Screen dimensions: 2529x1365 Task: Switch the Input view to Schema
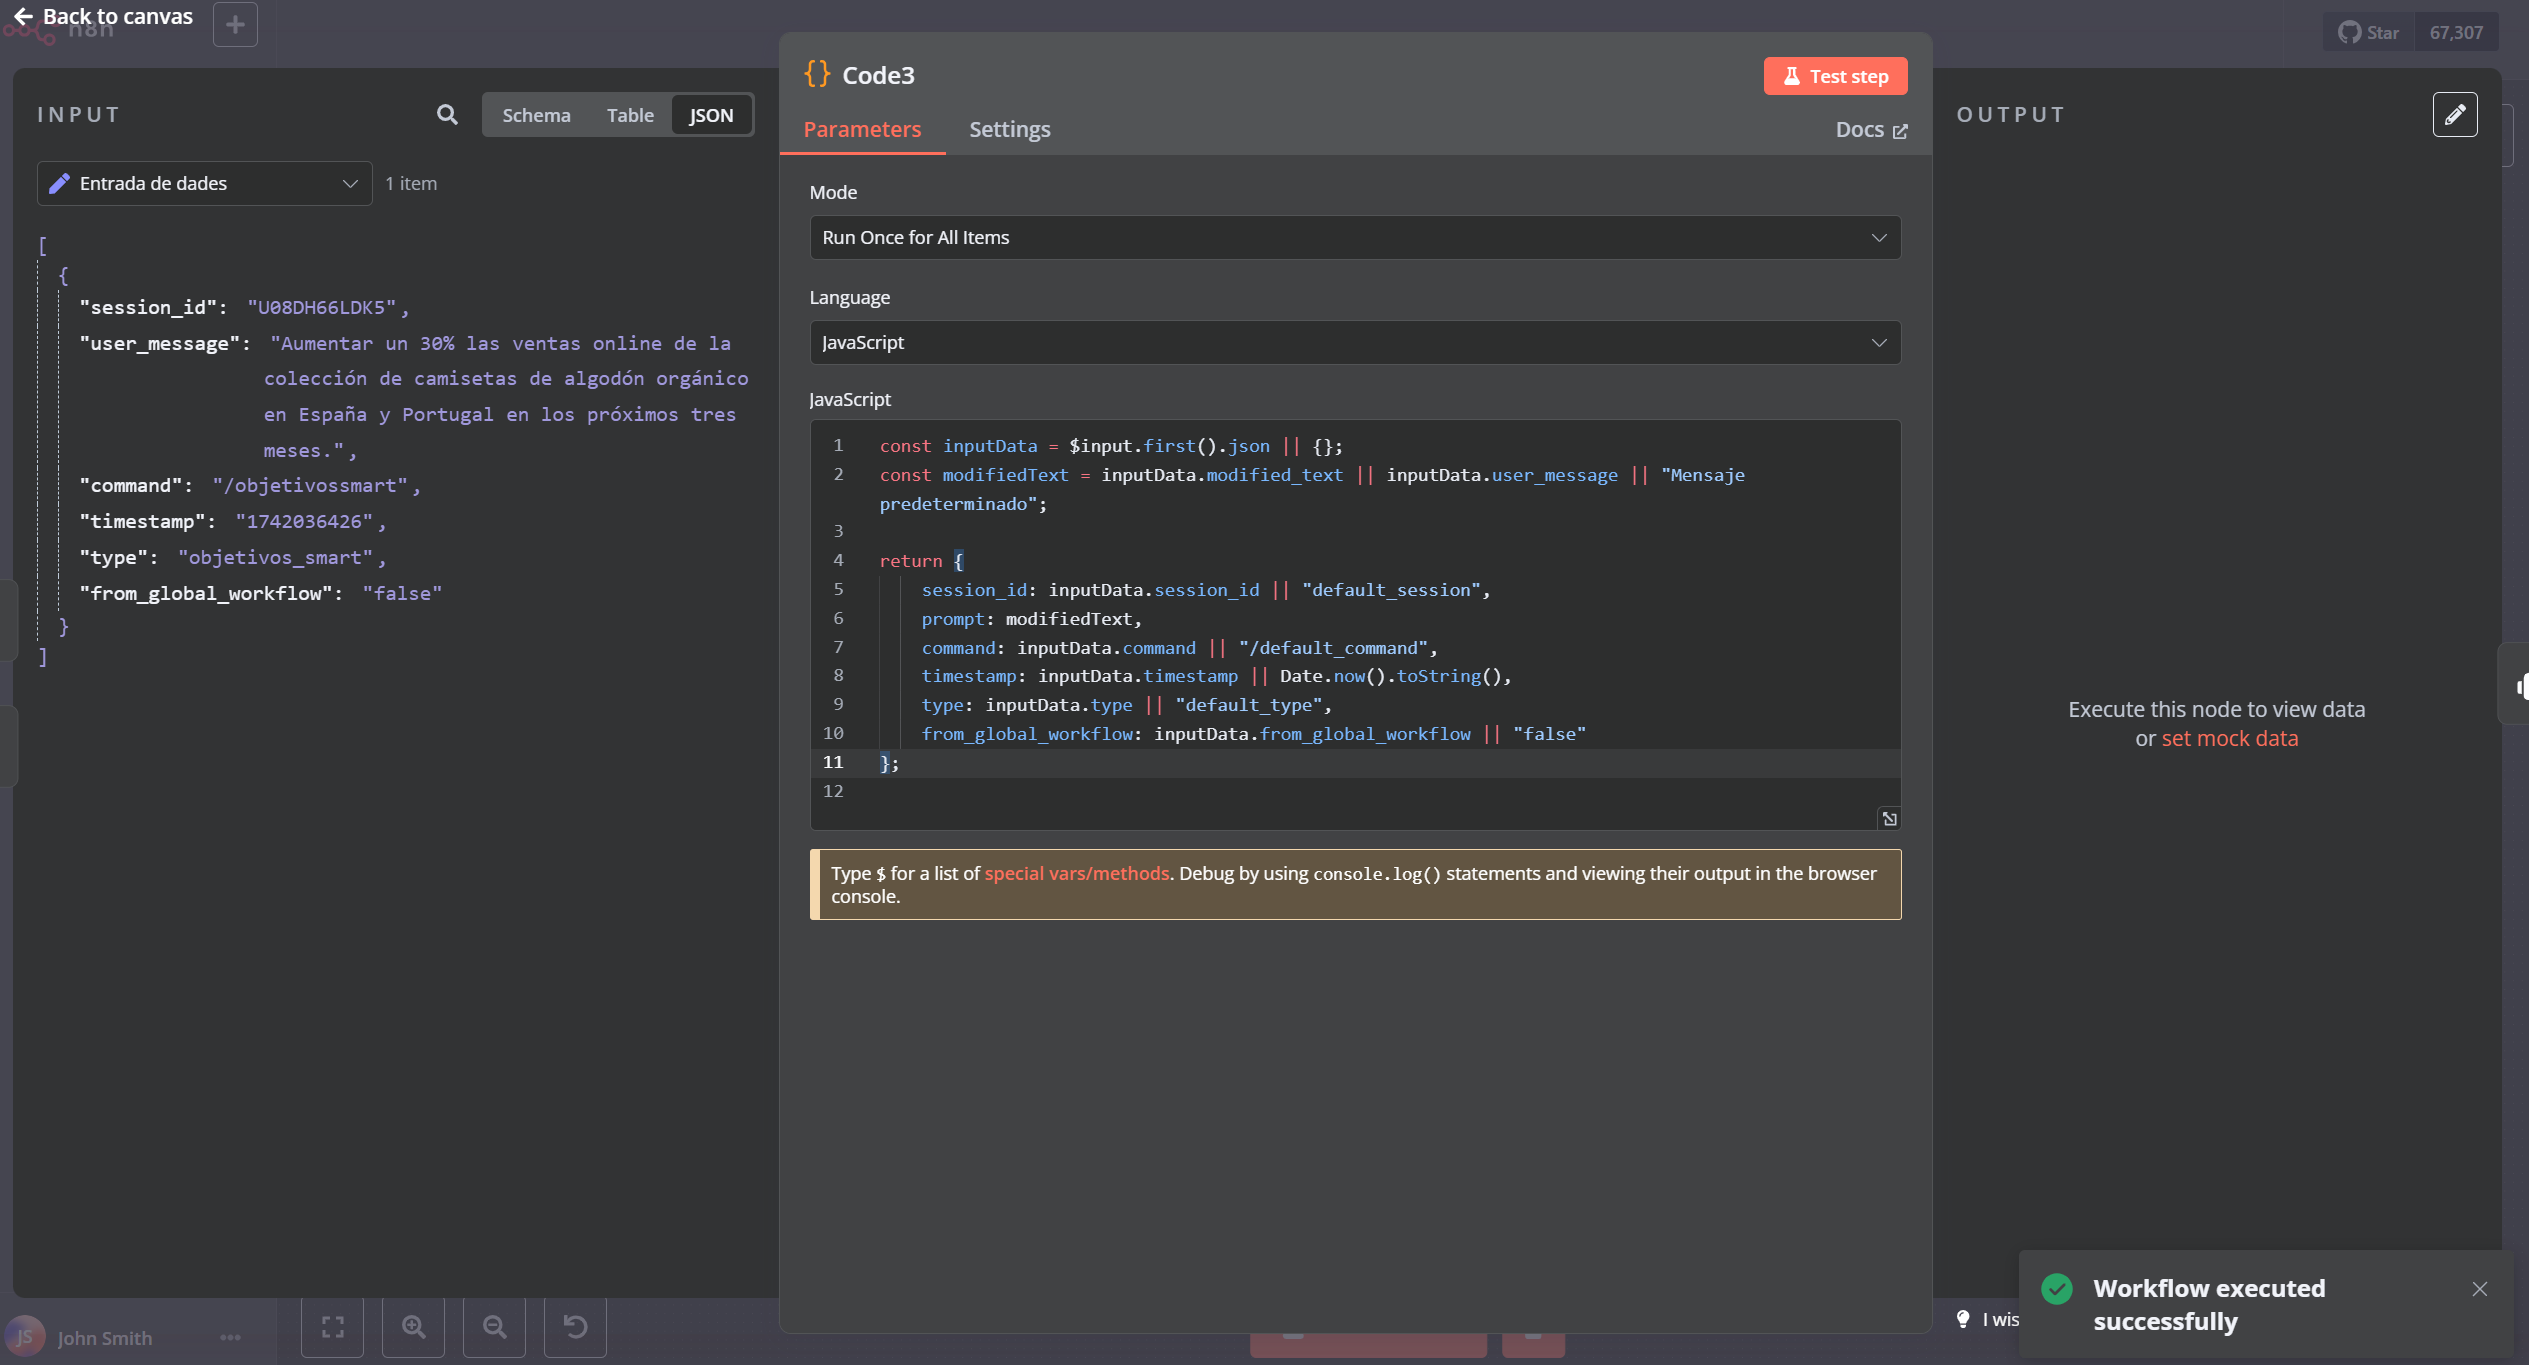click(536, 115)
